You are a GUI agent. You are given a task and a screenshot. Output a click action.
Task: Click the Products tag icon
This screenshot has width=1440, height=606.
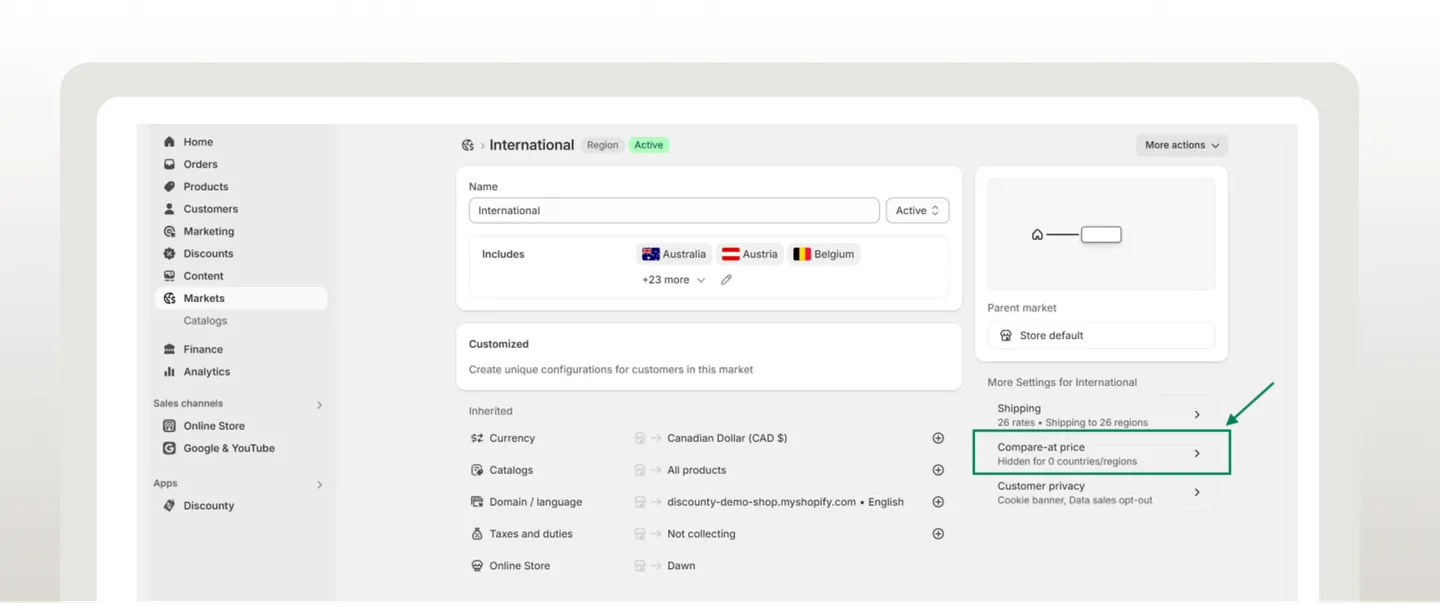169,187
